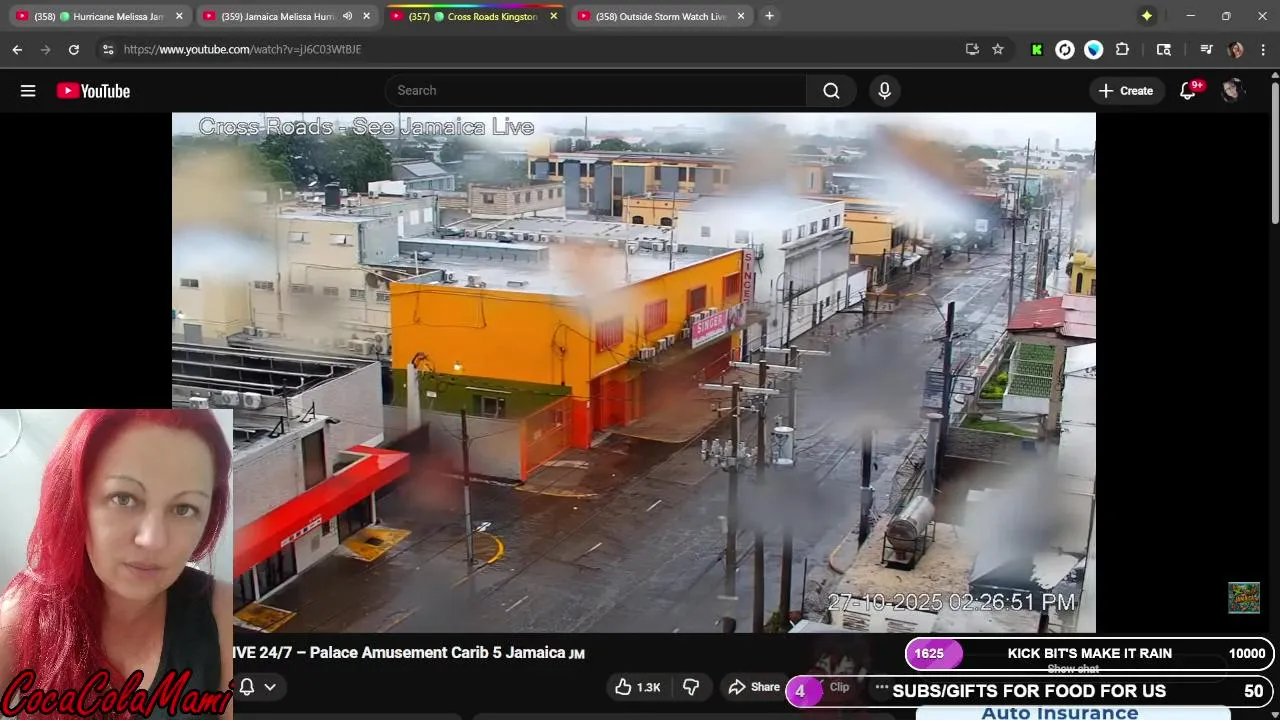Open the media controls music note icon

pos(1207,49)
